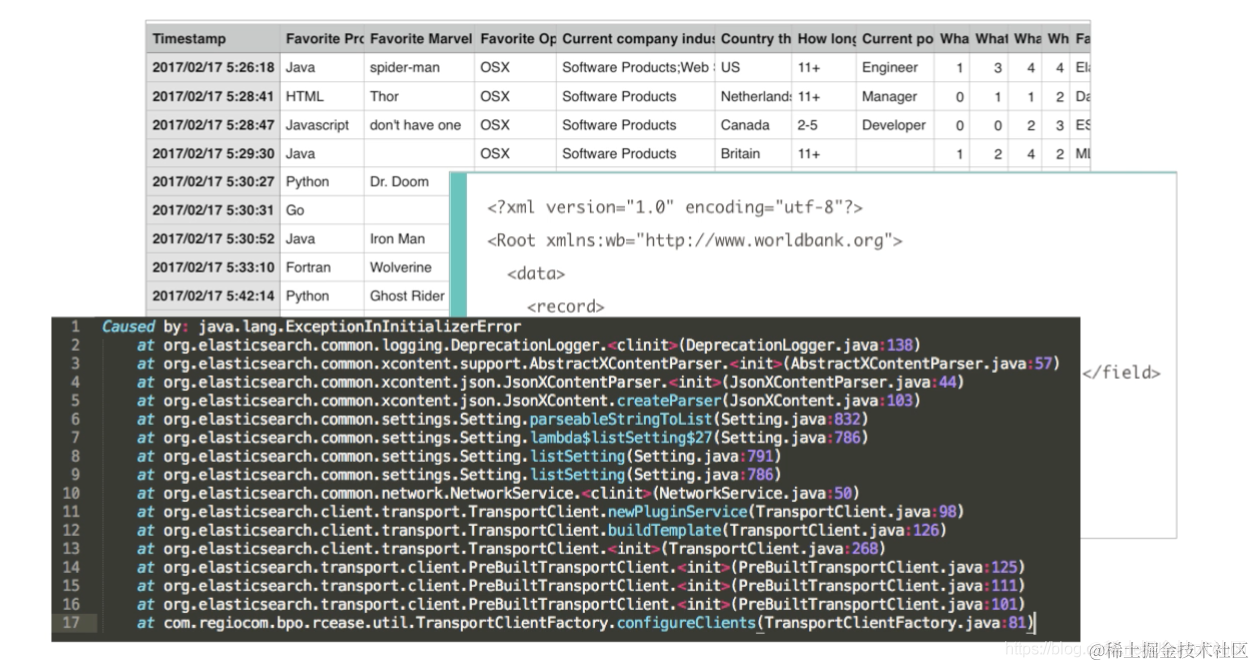
Task: Click line number 10 in editor gutter
Action: click(x=71, y=493)
